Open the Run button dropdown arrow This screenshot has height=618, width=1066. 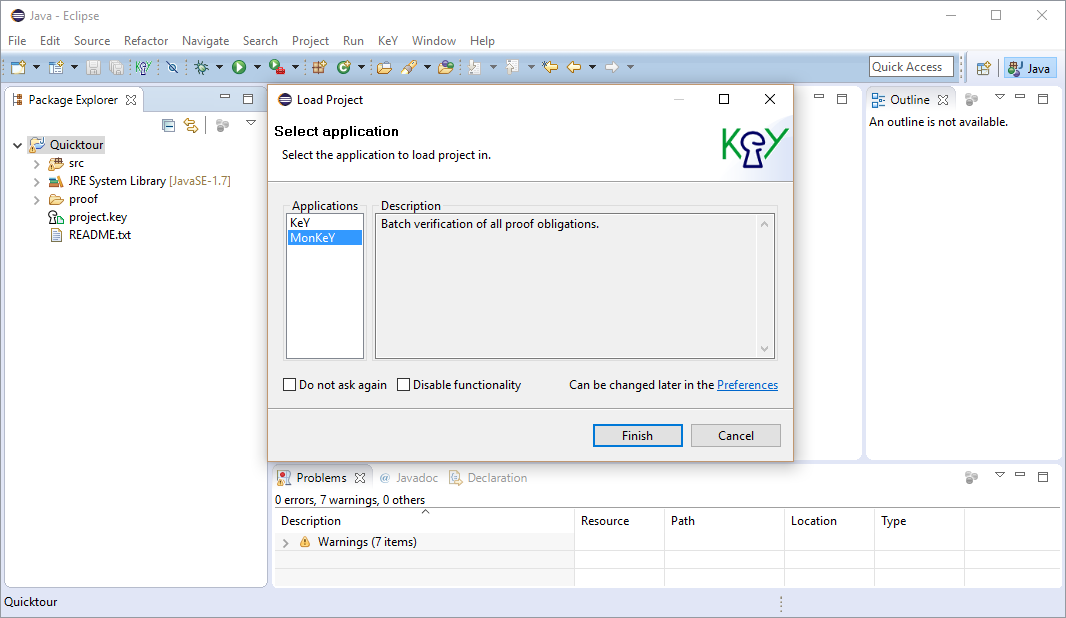tap(257, 67)
